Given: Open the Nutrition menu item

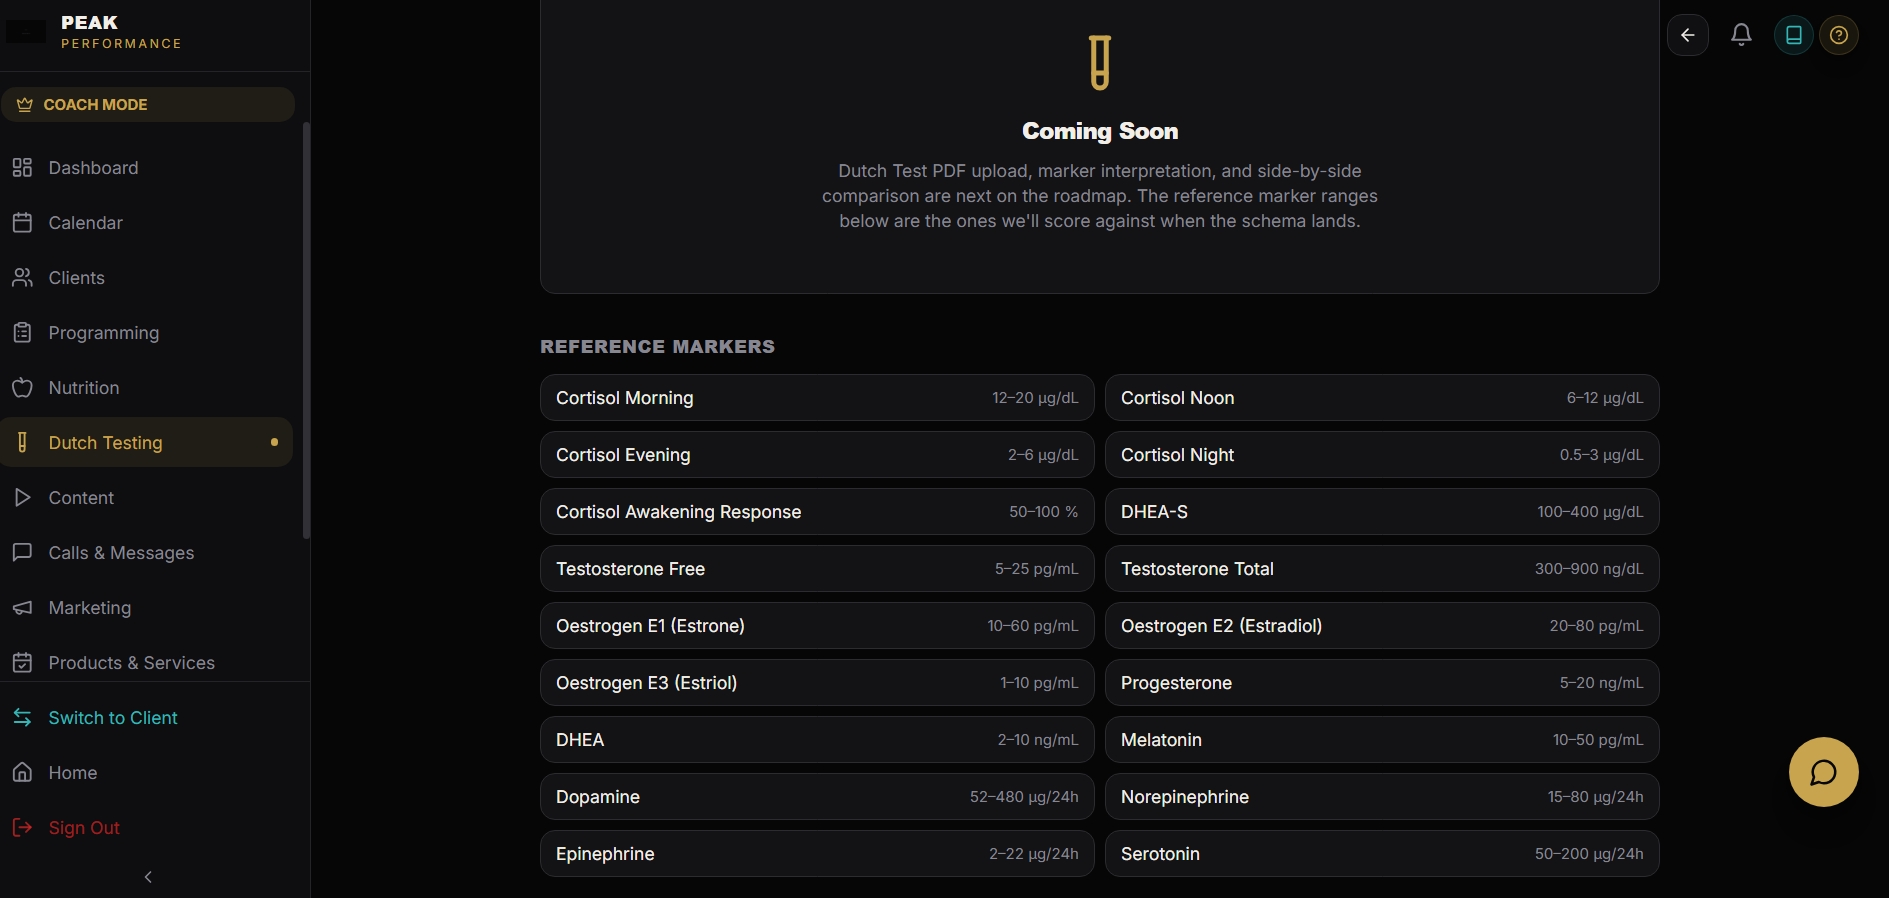Looking at the screenshot, I should tap(146, 387).
